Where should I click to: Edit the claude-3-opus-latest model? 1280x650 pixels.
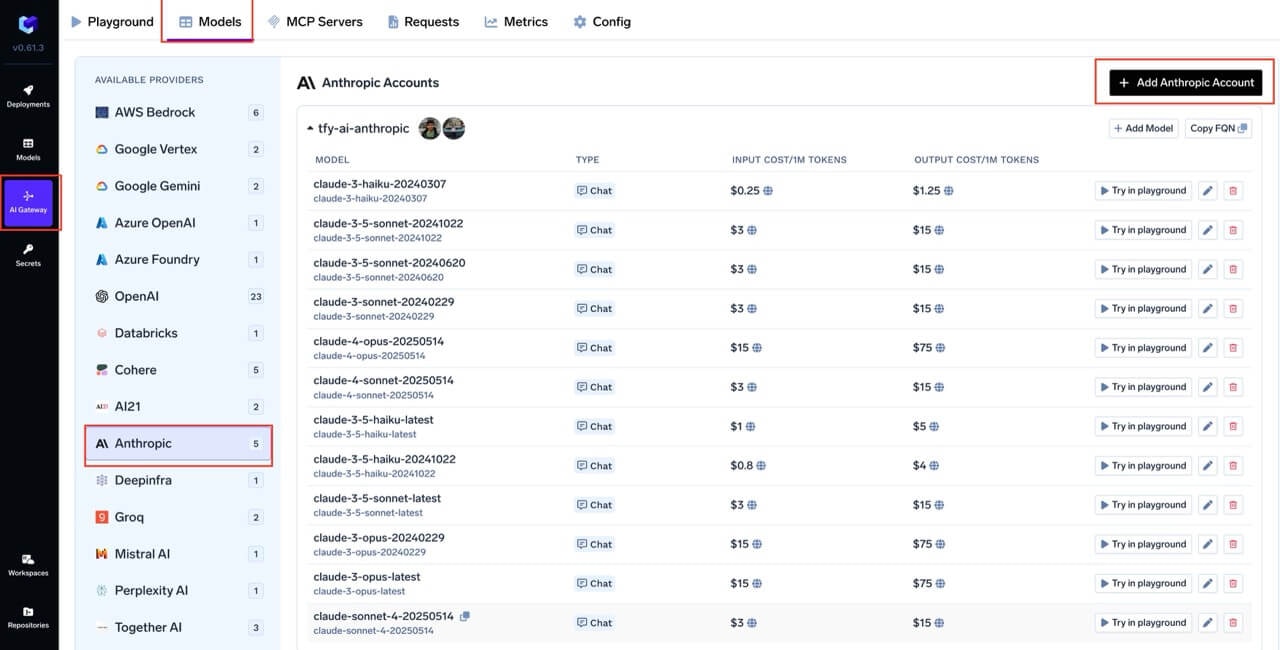(1207, 583)
